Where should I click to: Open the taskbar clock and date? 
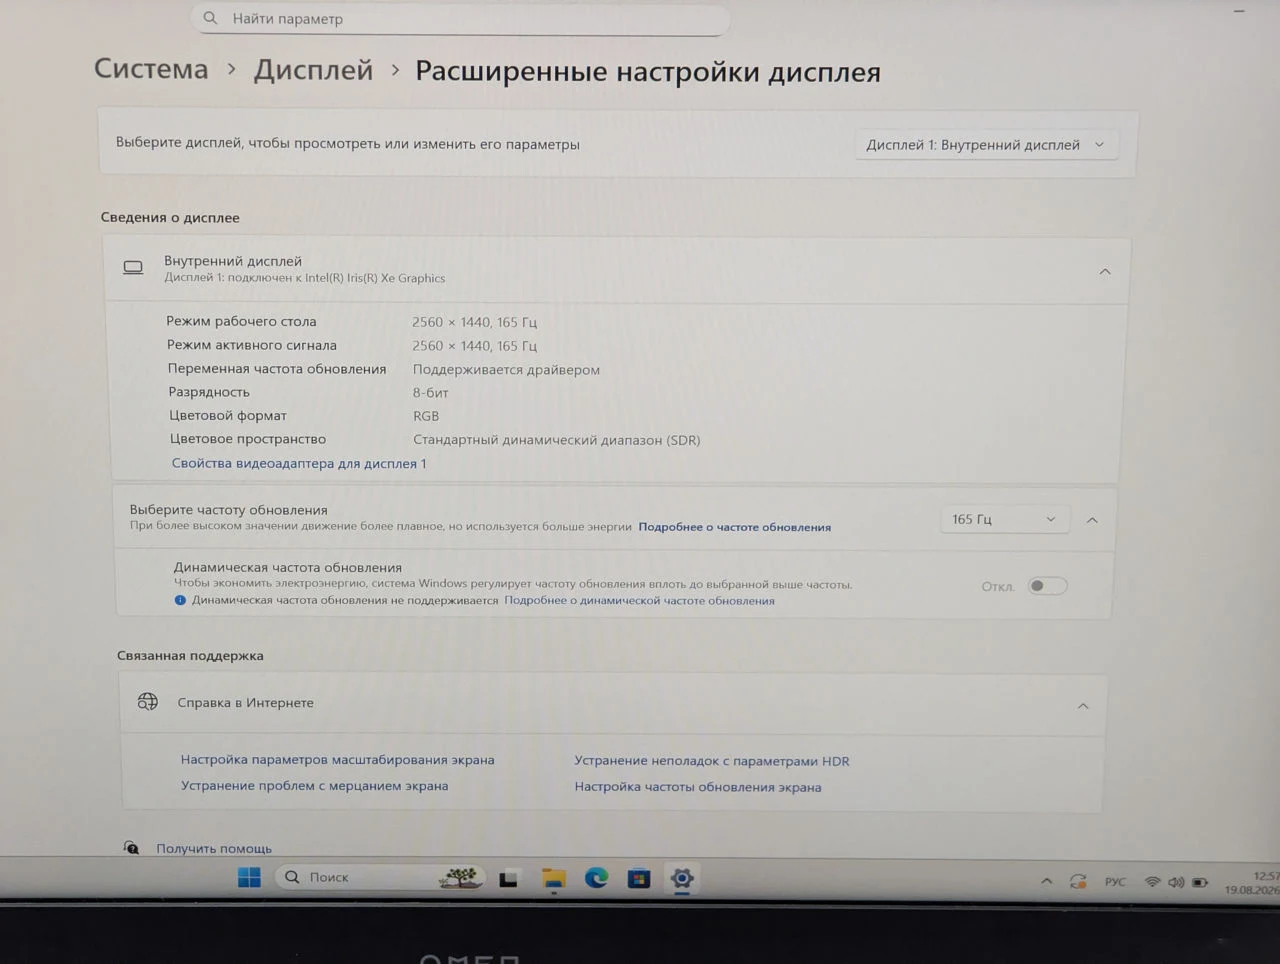[1252, 883]
